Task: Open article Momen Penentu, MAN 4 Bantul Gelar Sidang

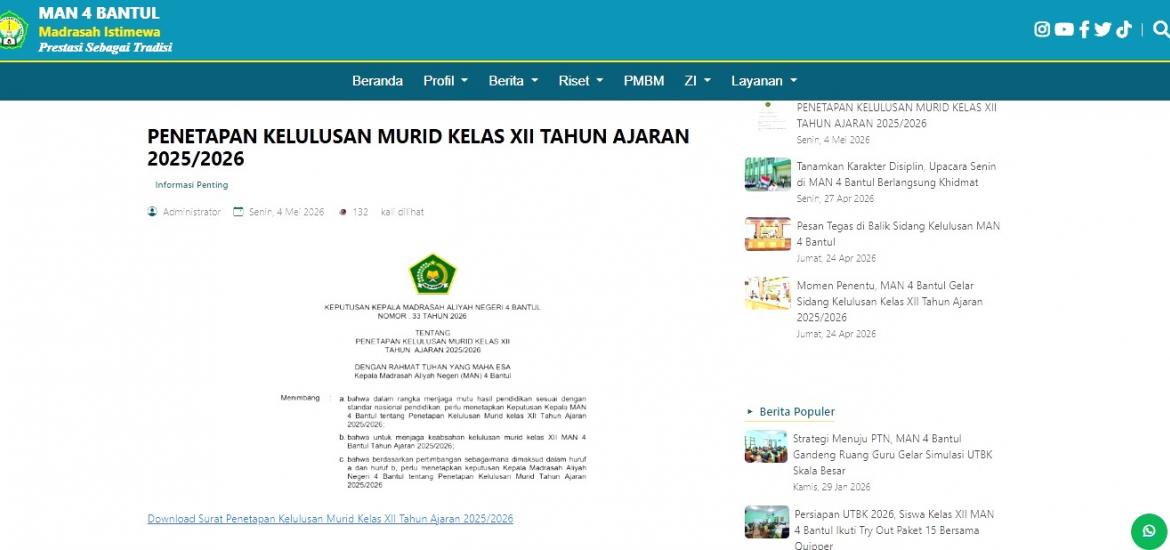Action: pos(889,301)
